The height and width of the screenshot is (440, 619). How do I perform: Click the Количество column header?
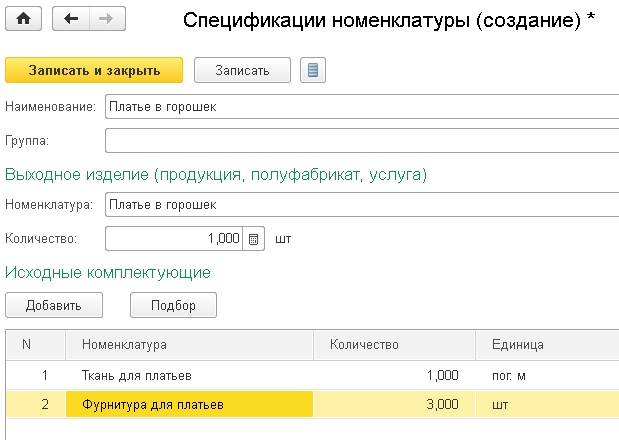(x=394, y=345)
